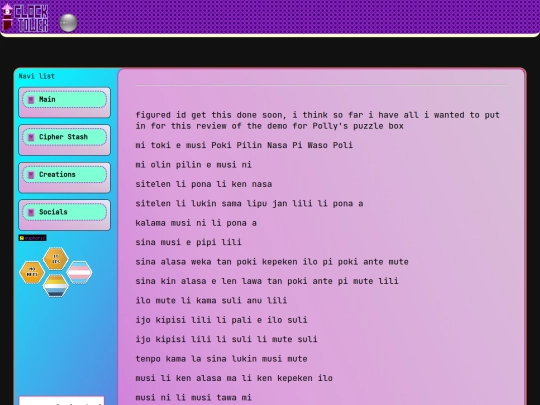Open the Socials page
540x405 pixels.
[x=64, y=212]
